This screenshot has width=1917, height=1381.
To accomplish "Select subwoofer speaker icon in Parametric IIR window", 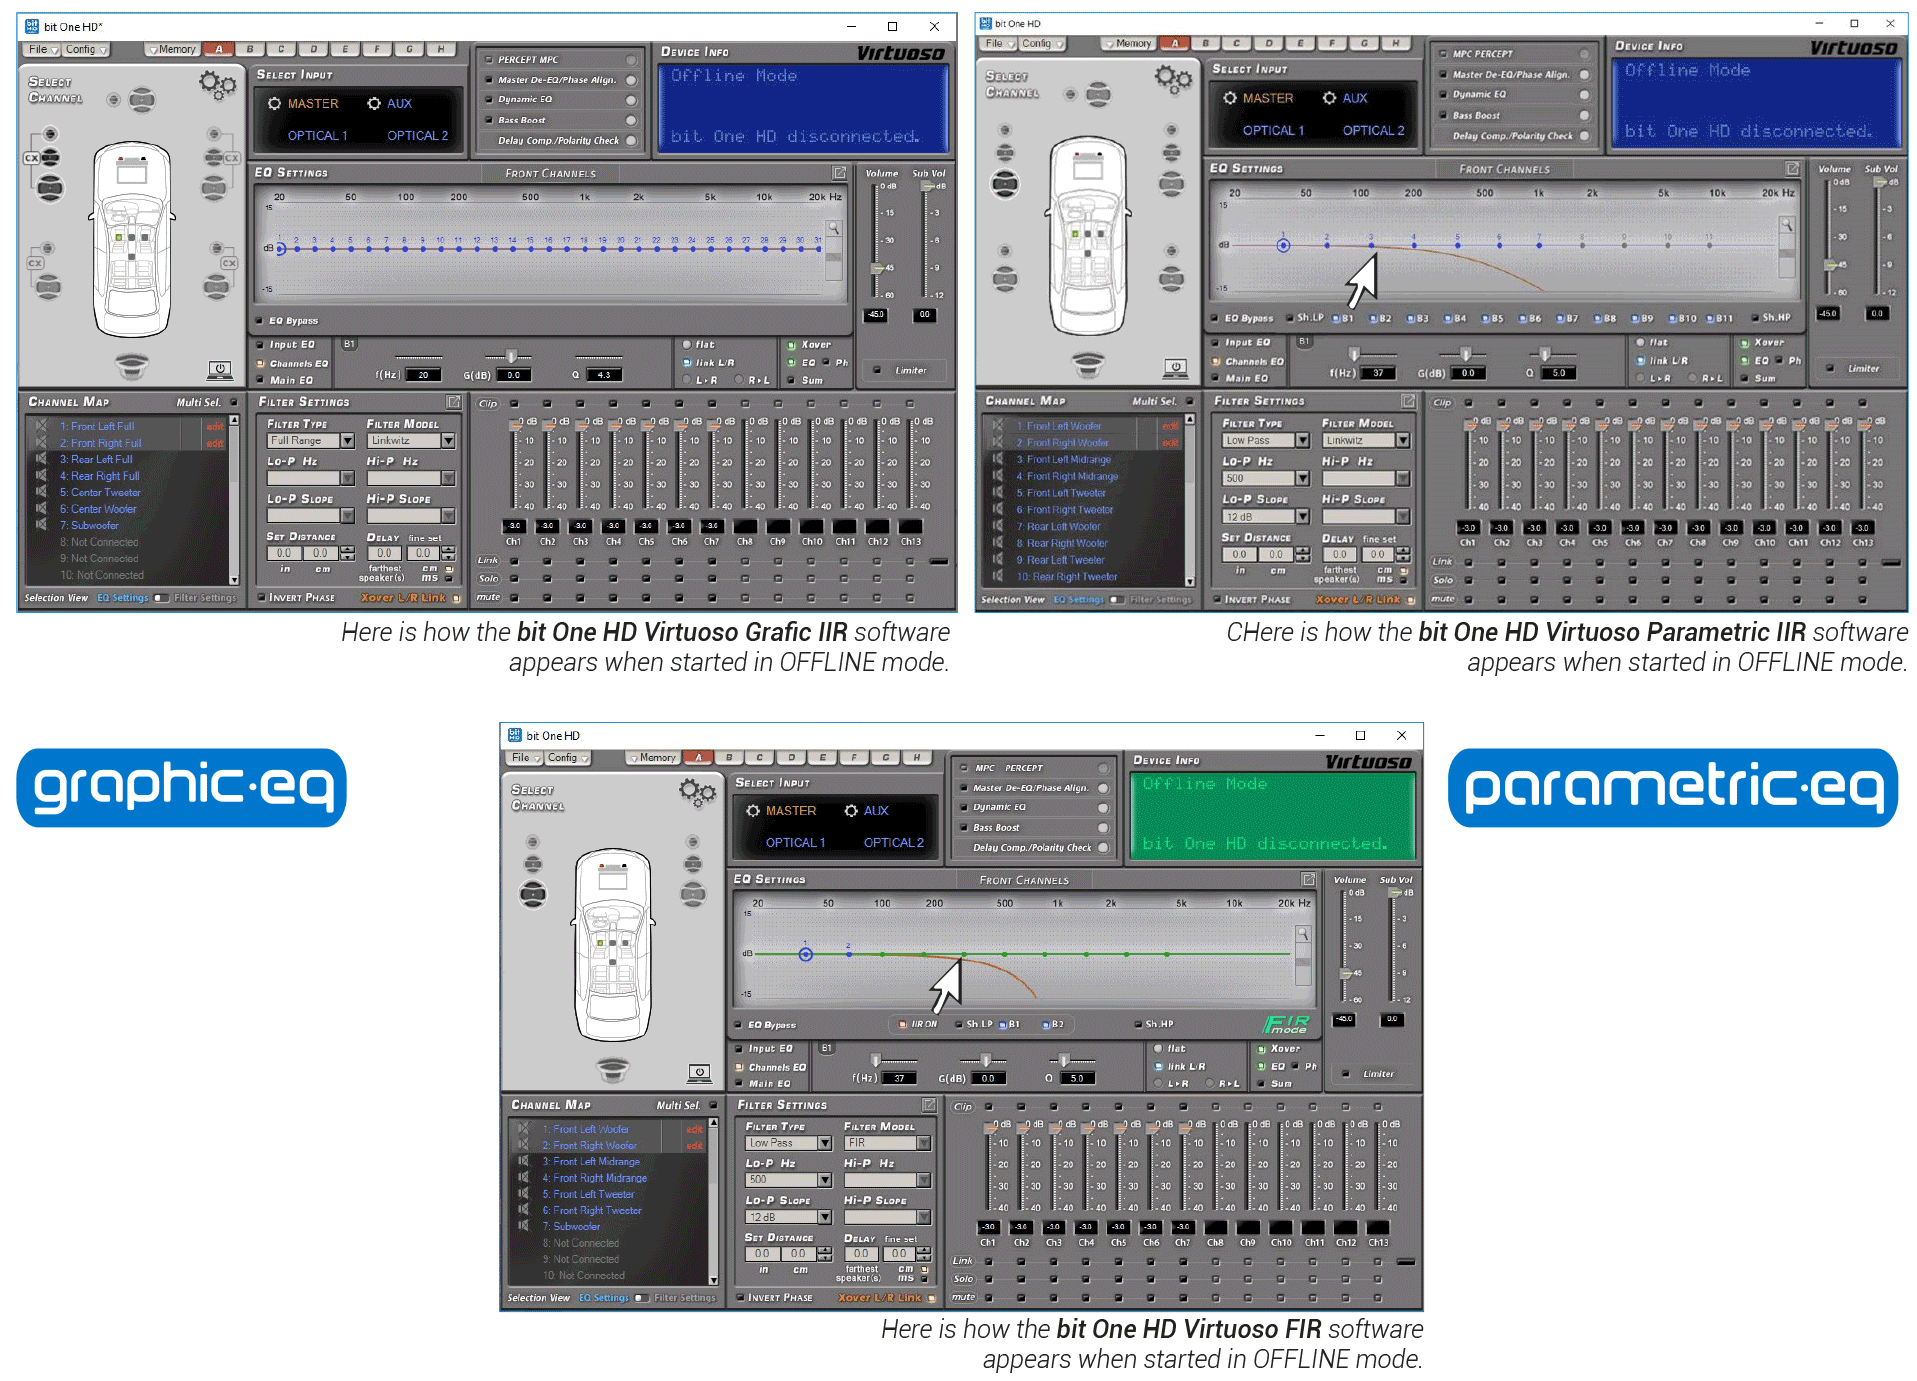I will [x=1088, y=364].
